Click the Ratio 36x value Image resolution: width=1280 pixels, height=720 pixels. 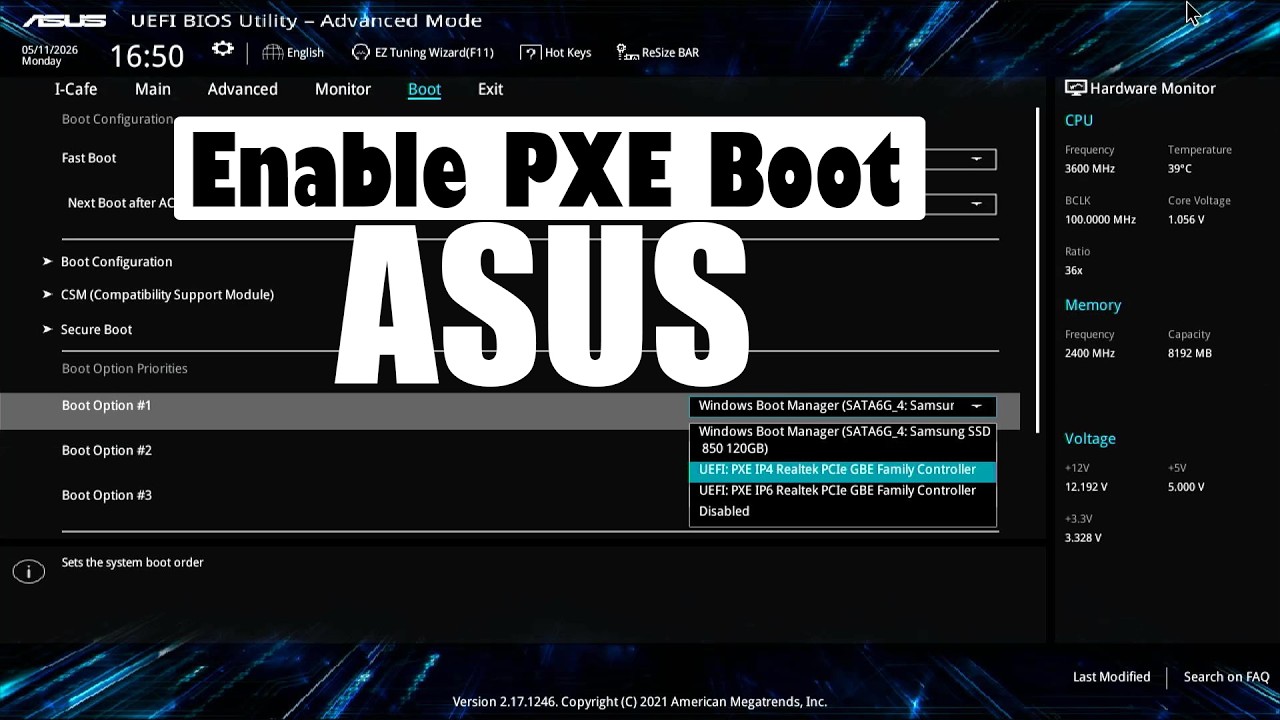pyautogui.click(x=1074, y=271)
